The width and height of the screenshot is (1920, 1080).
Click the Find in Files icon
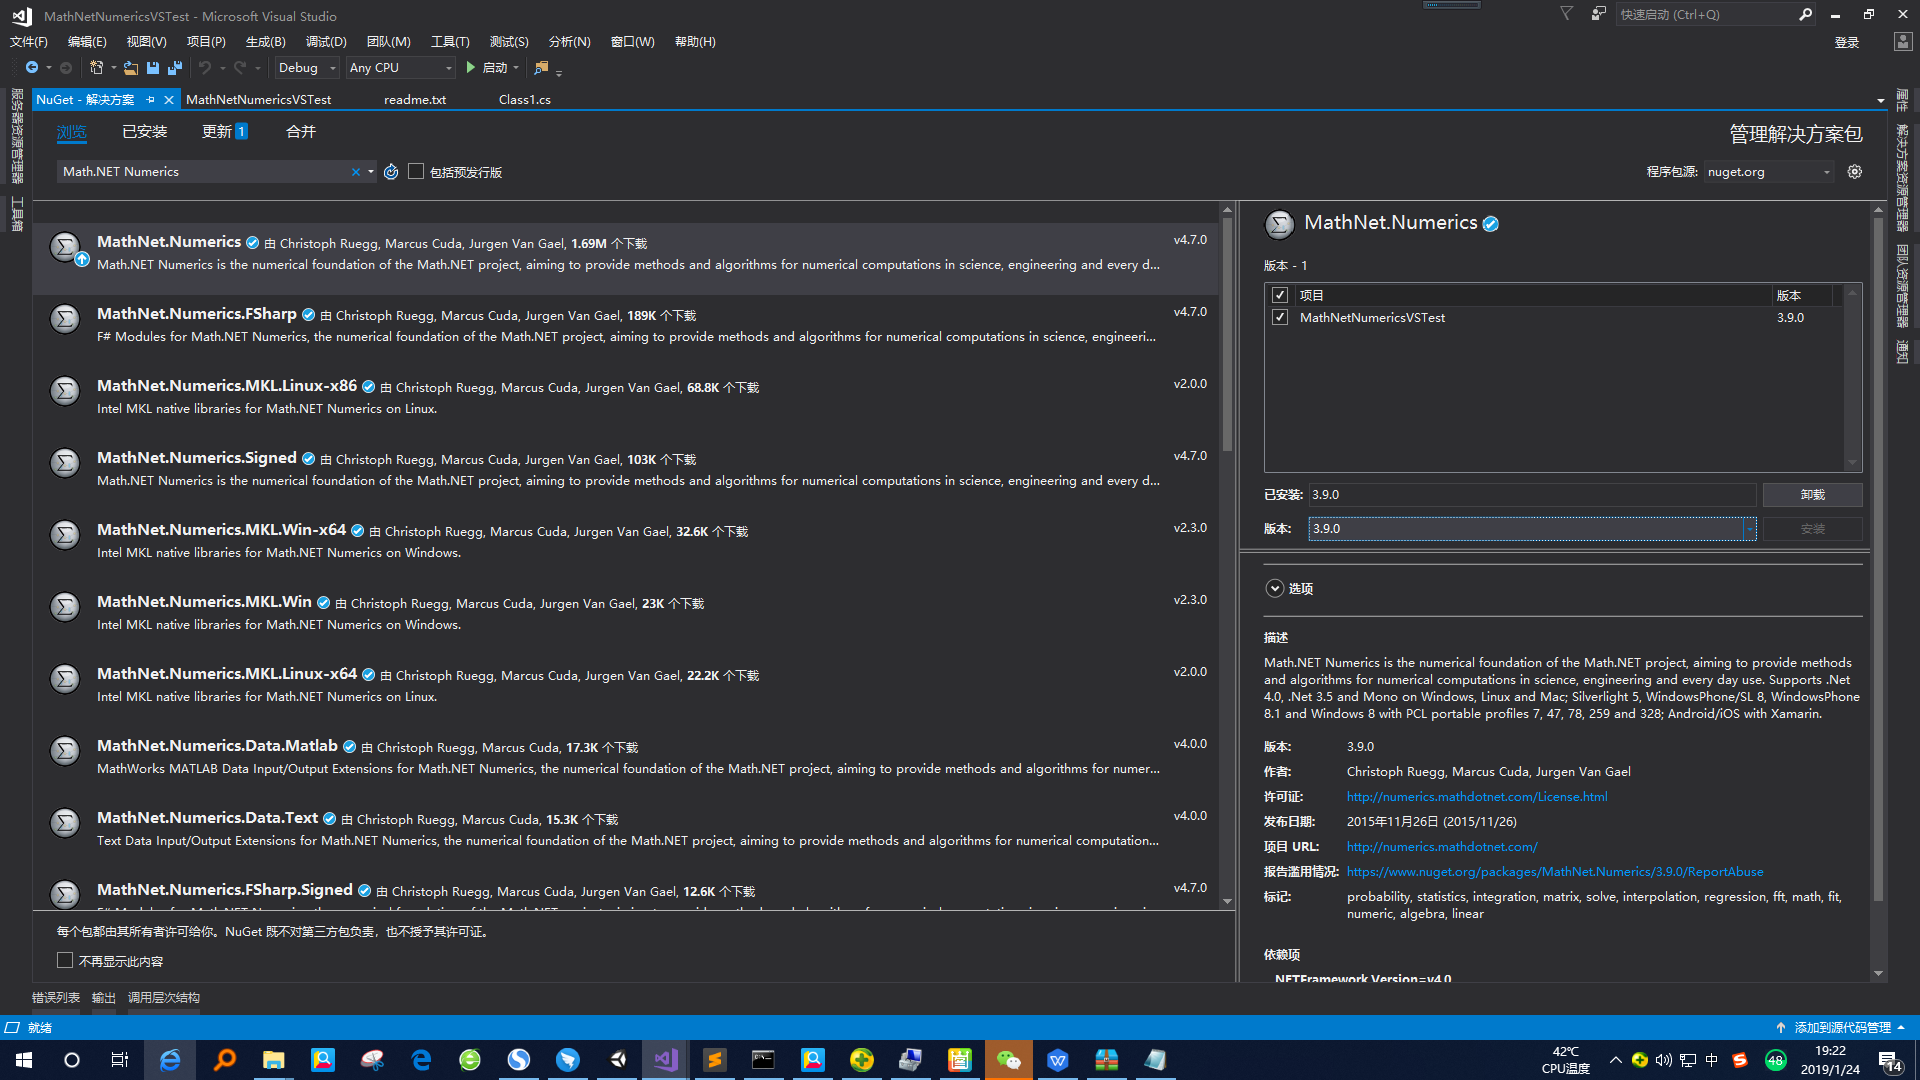(541, 68)
